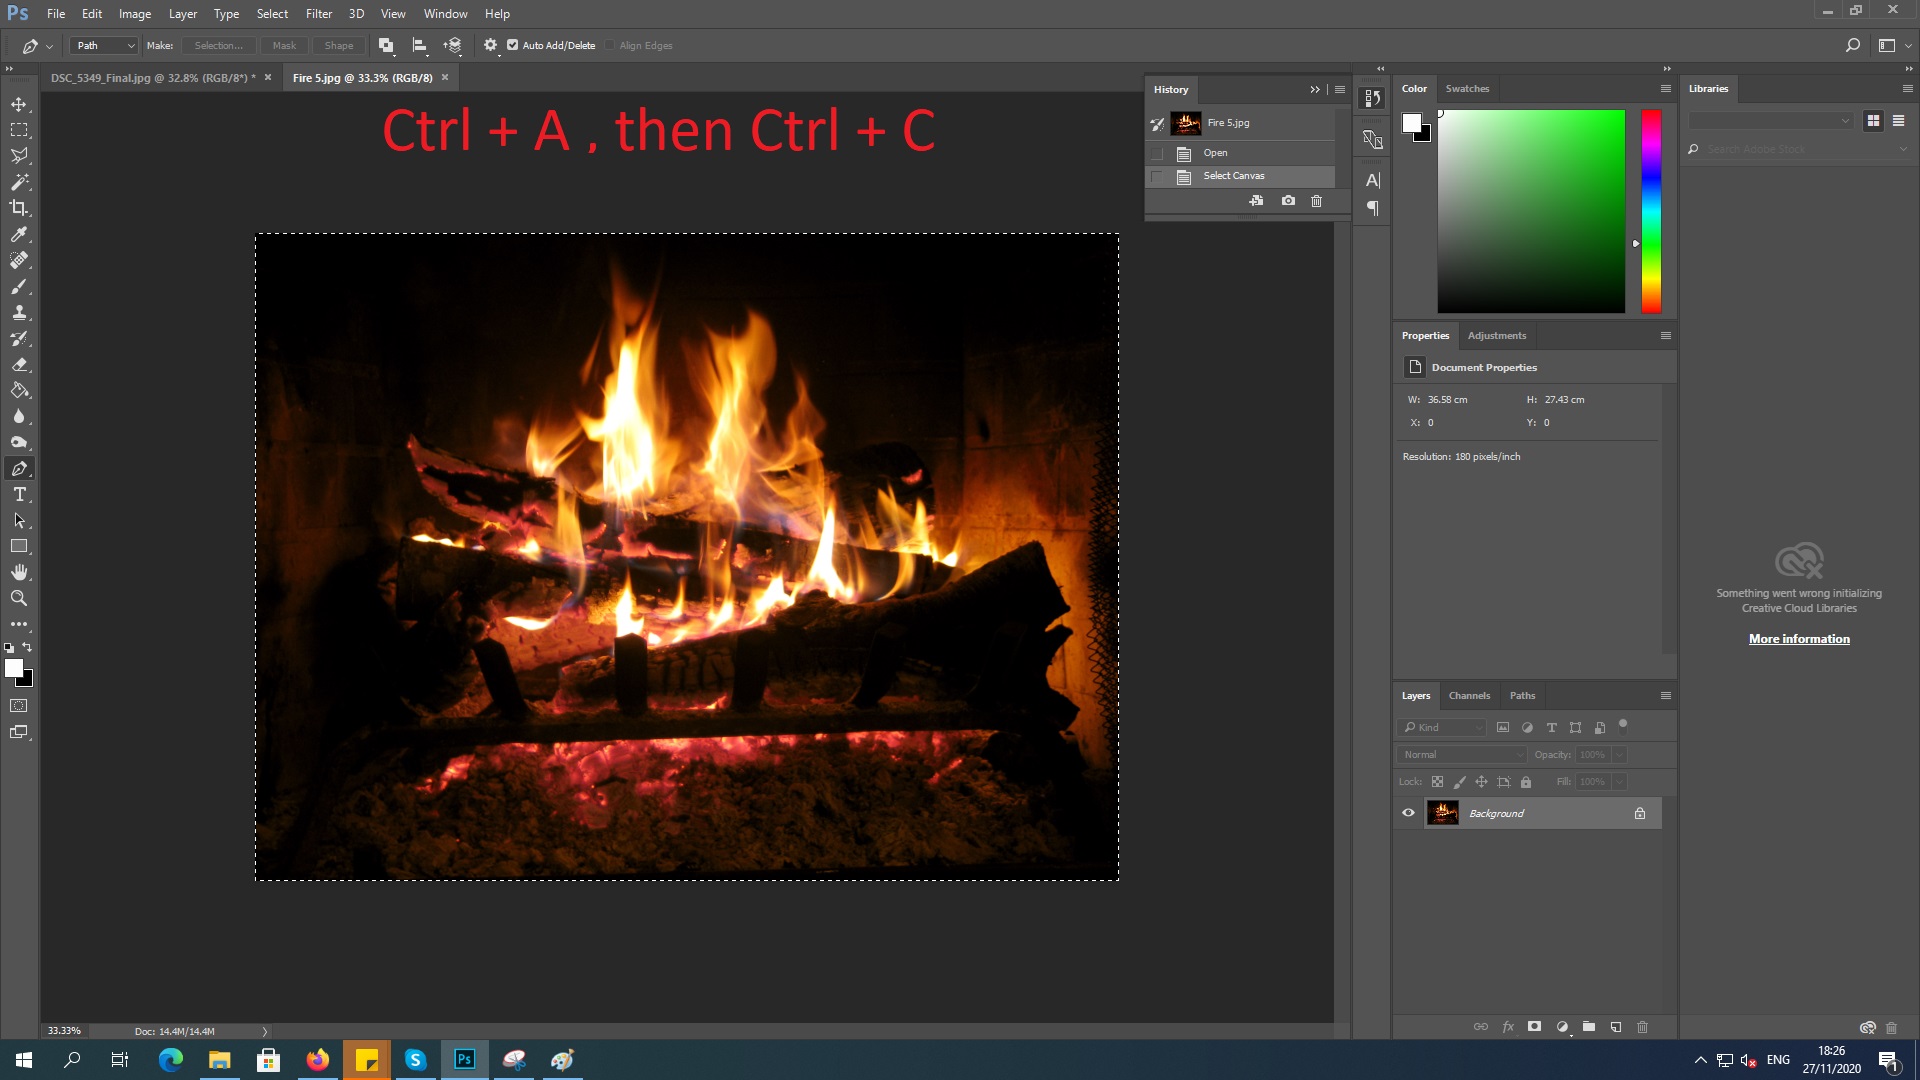Screen dimensions: 1920x1080
Task: Disable Auto Add/Delete option
Action: coord(512,45)
